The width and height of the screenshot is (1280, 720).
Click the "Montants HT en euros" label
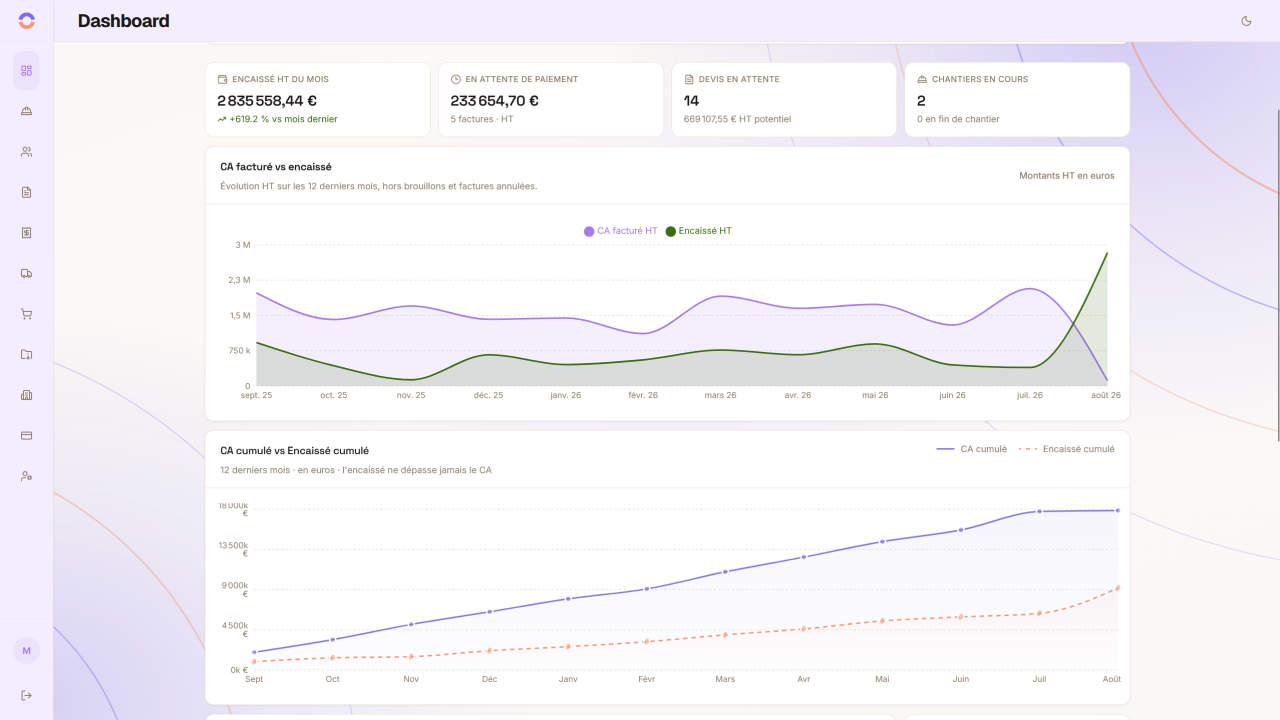point(1067,176)
